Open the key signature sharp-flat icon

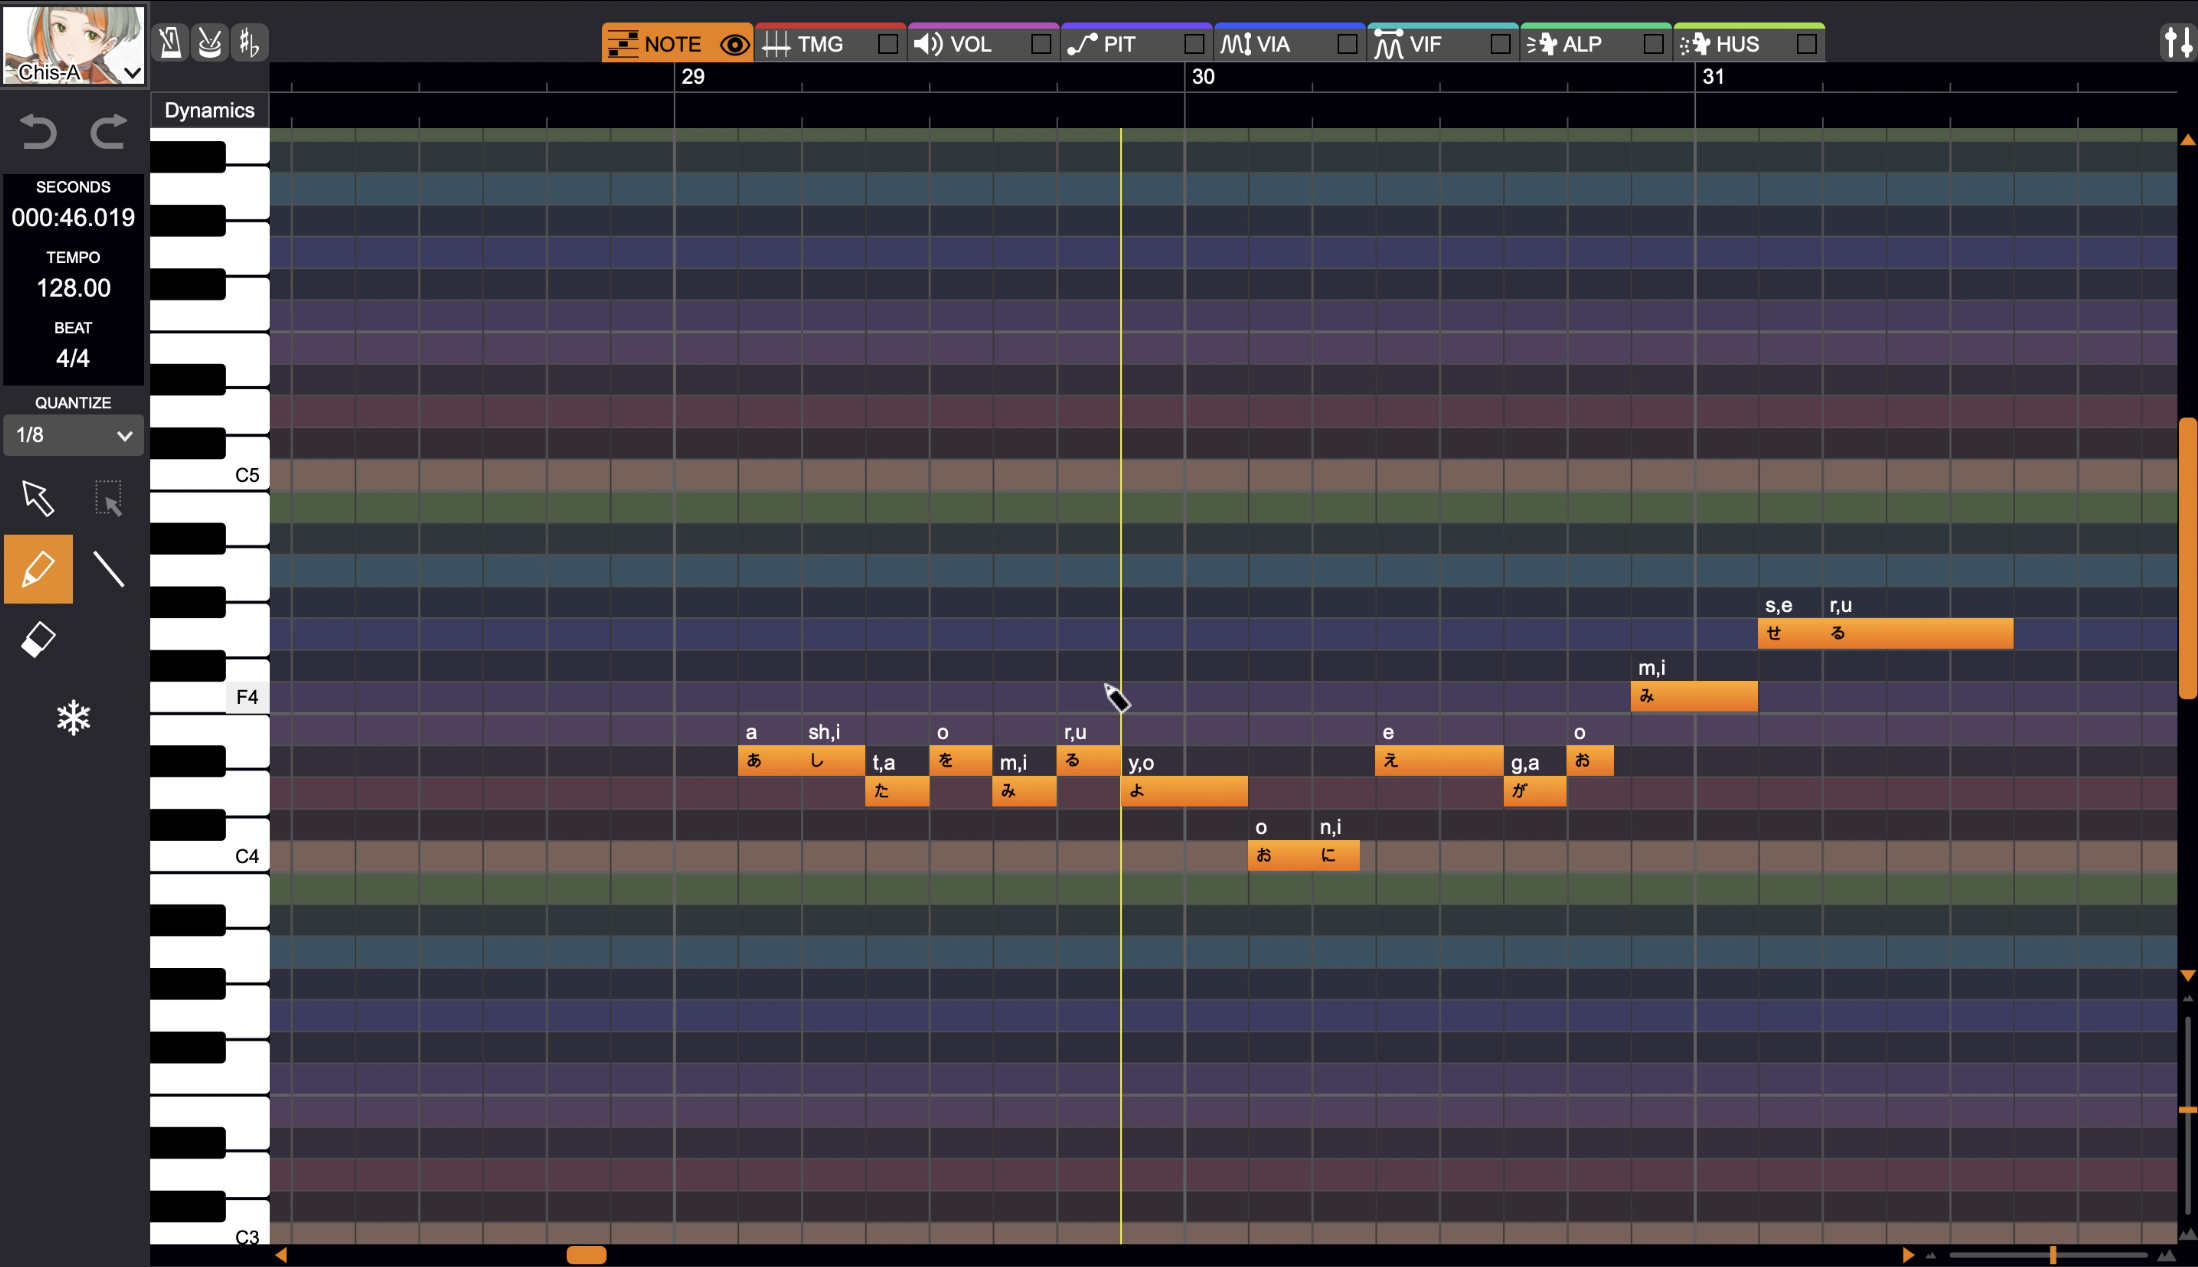(249, 43)
